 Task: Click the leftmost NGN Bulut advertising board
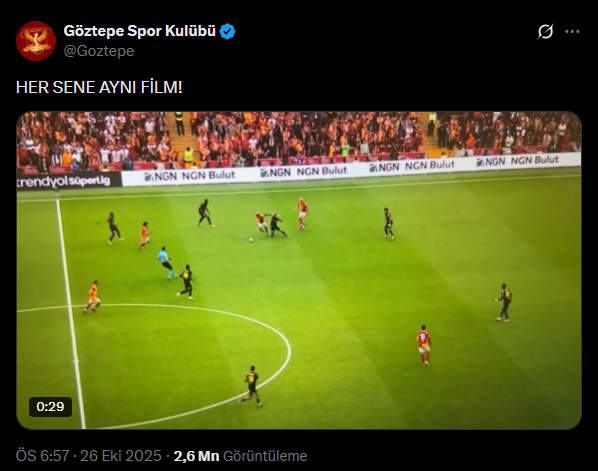coord(190,175)
